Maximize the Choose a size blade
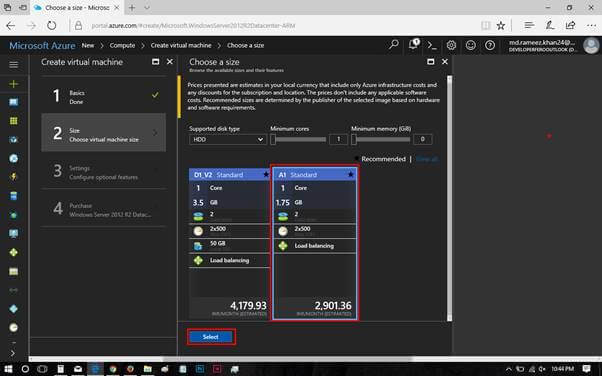 click(431, 61)
